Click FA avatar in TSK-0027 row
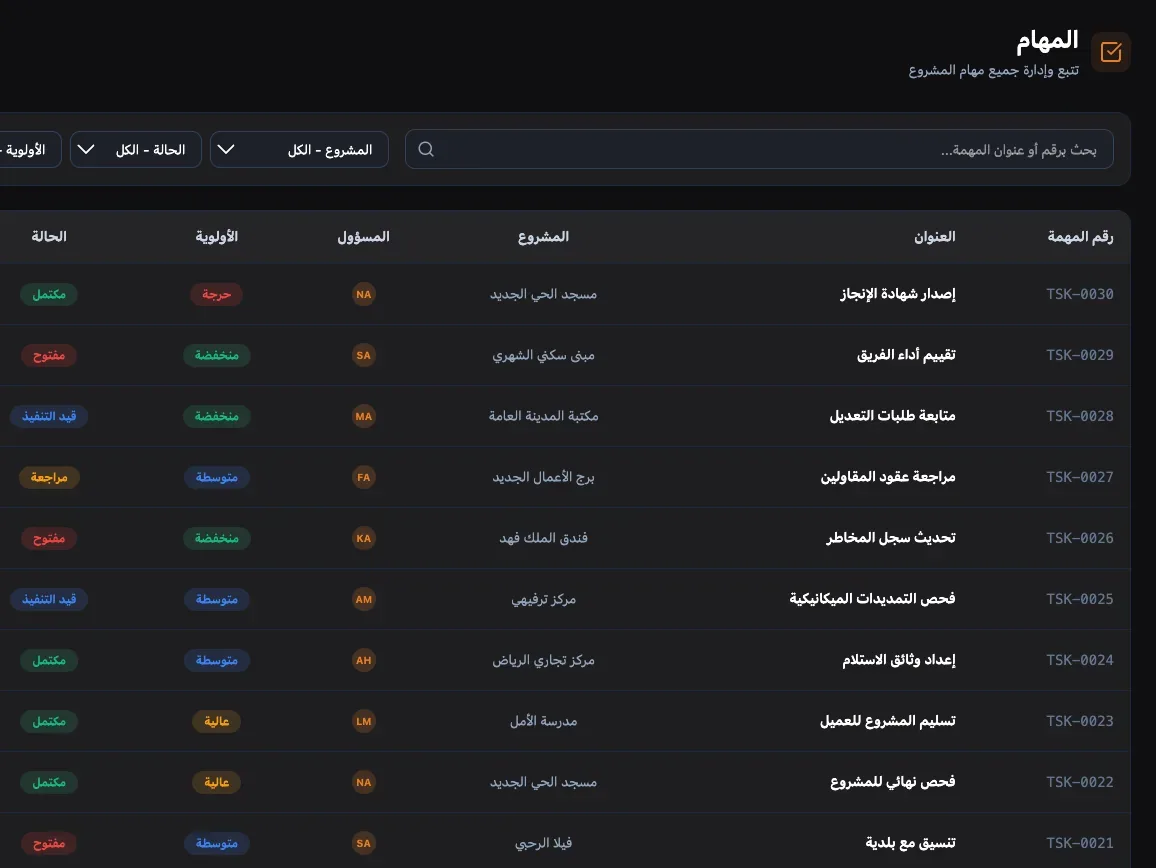This screenshot has width=1156, height=868. point(363,477)
